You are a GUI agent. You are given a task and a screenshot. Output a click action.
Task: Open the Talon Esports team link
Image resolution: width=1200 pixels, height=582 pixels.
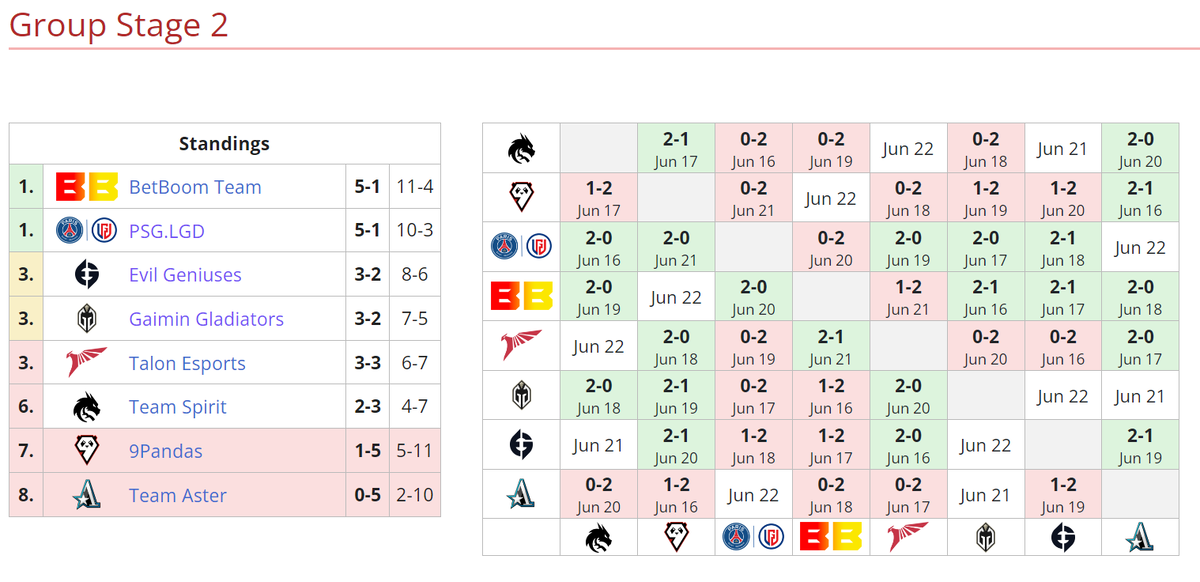[187, 363]
